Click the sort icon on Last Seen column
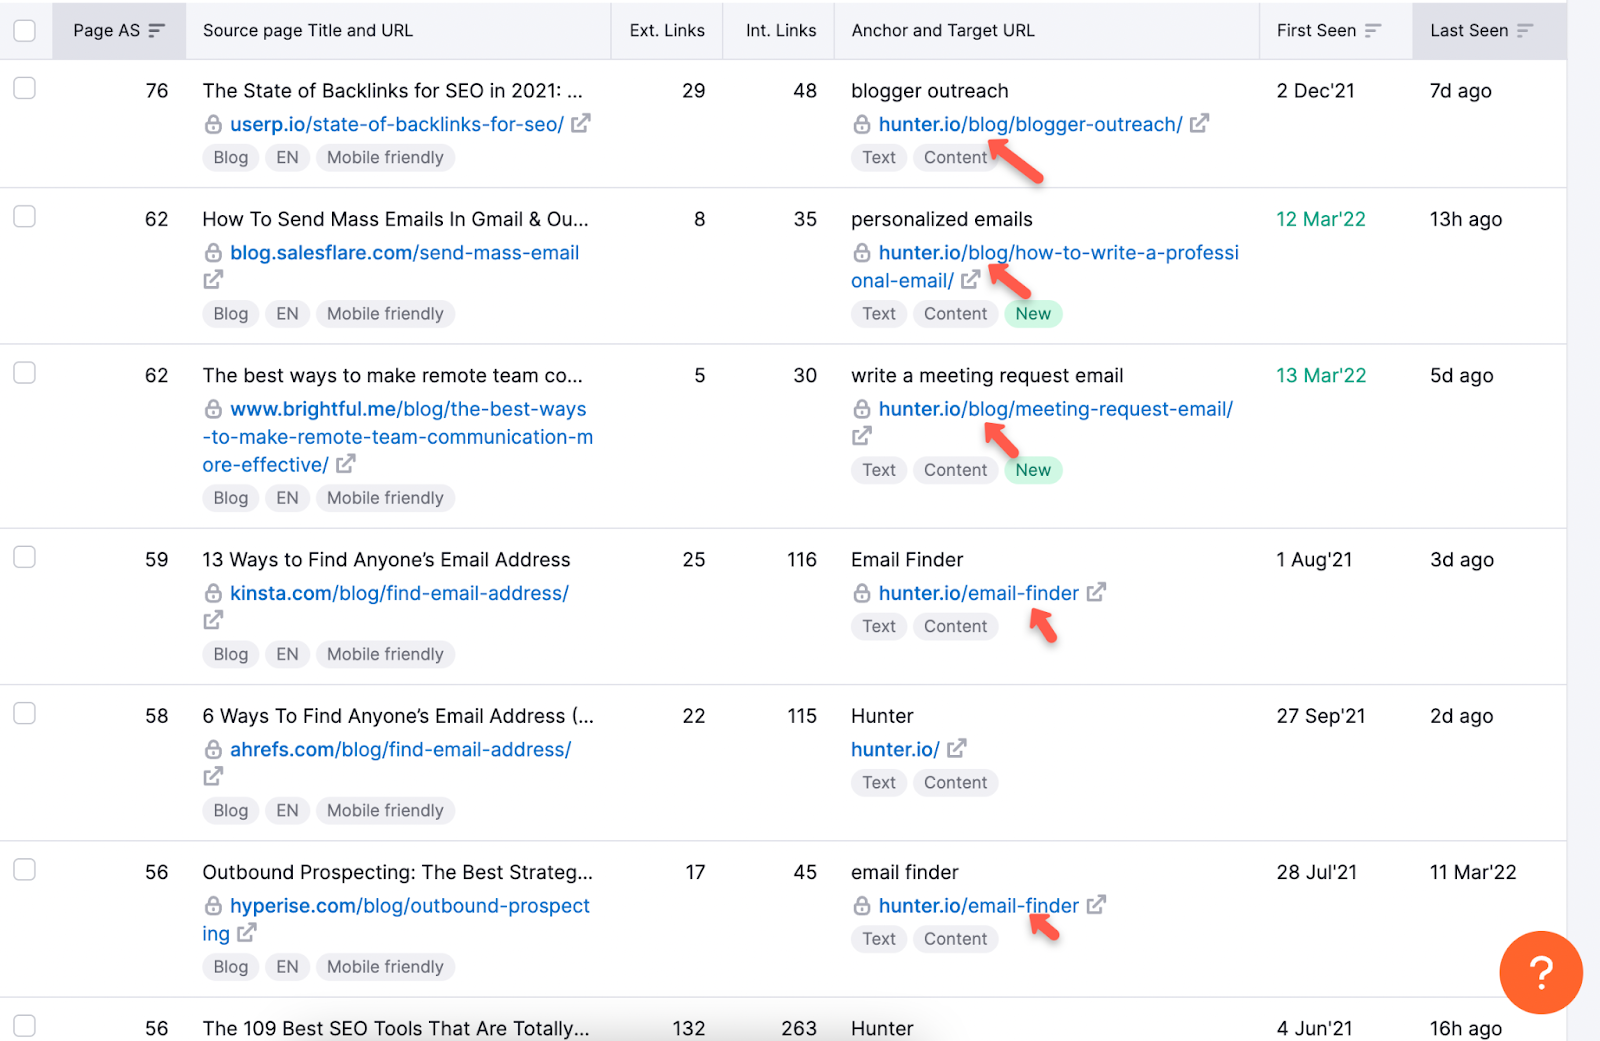Image resolution: width=1600 pixels, height=1041 pixels. tap(1525, 30)
